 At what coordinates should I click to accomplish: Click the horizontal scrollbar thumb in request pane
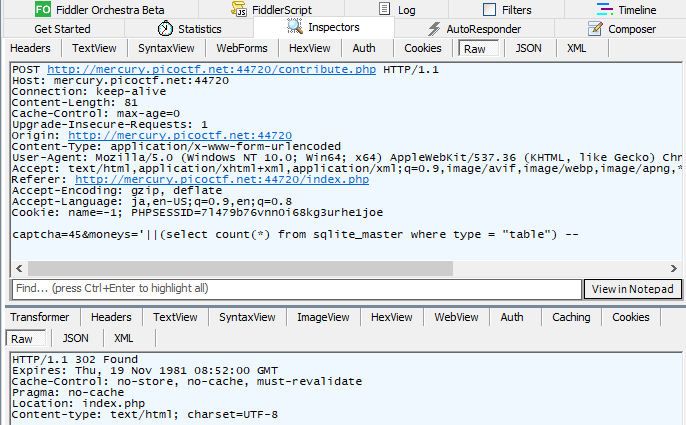[240, 268]
